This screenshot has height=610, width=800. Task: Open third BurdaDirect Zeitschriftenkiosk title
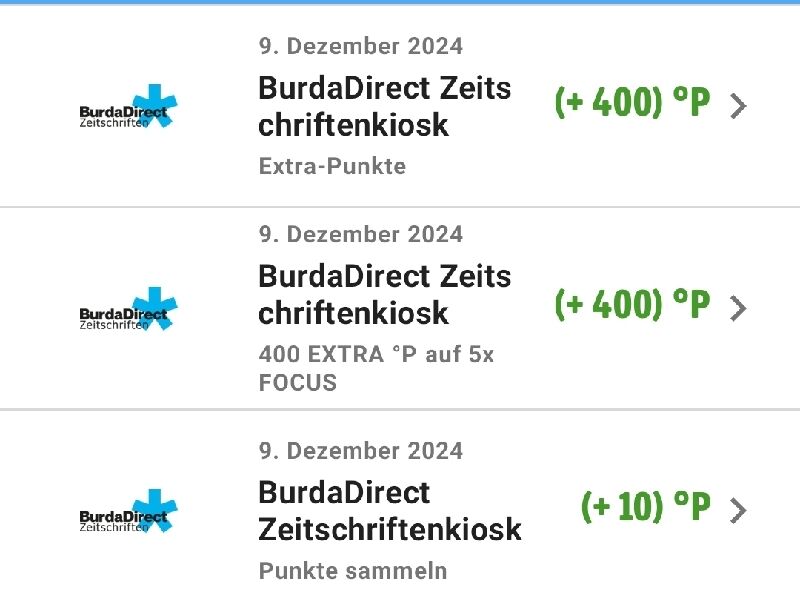click(x=390, y=511)
